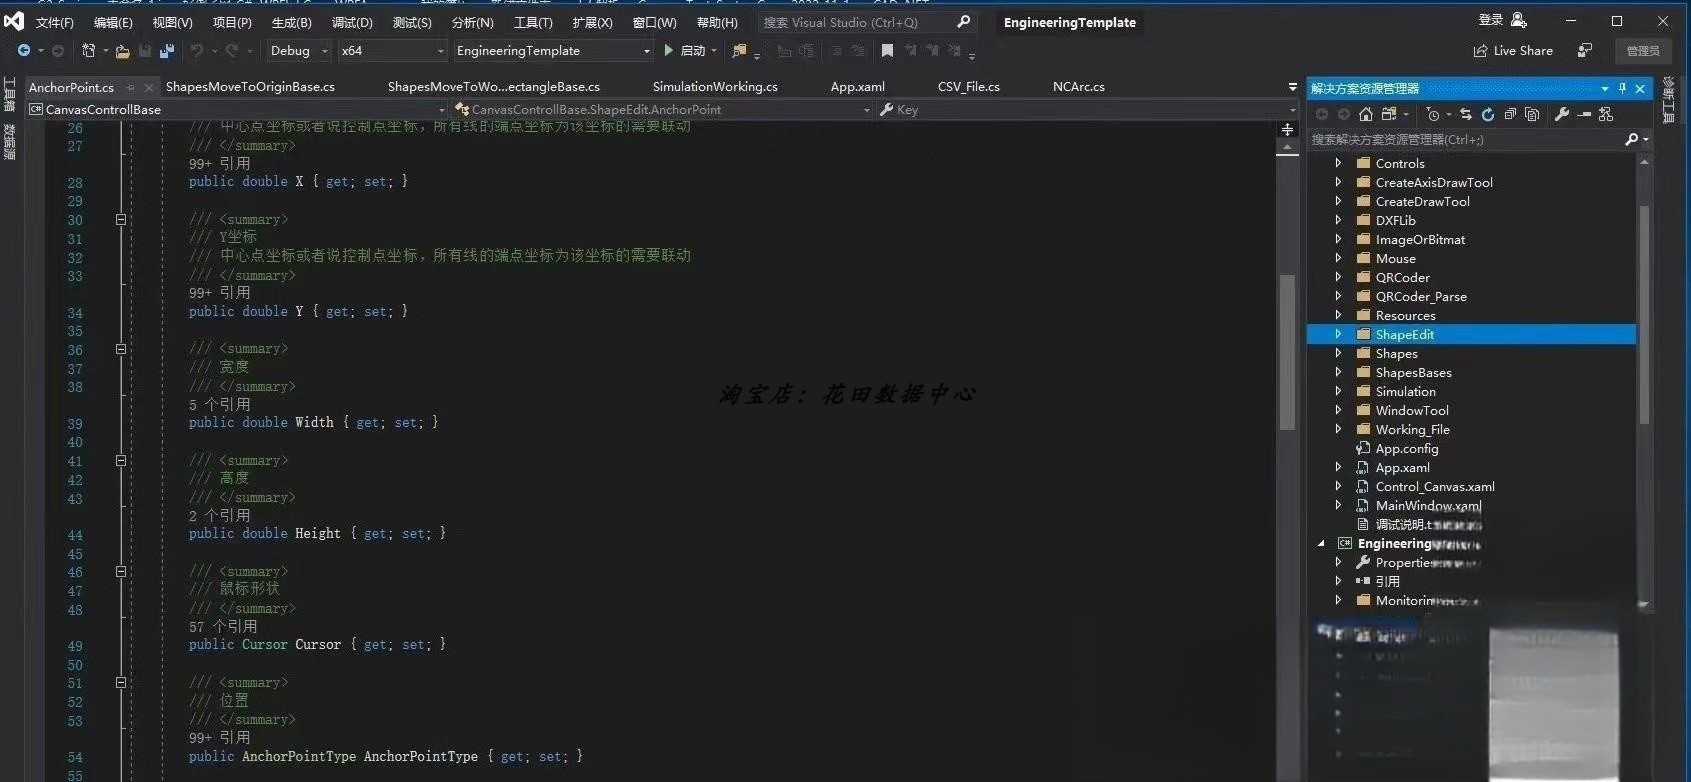Expand the ShapeEdit folder

point(1339,334)
